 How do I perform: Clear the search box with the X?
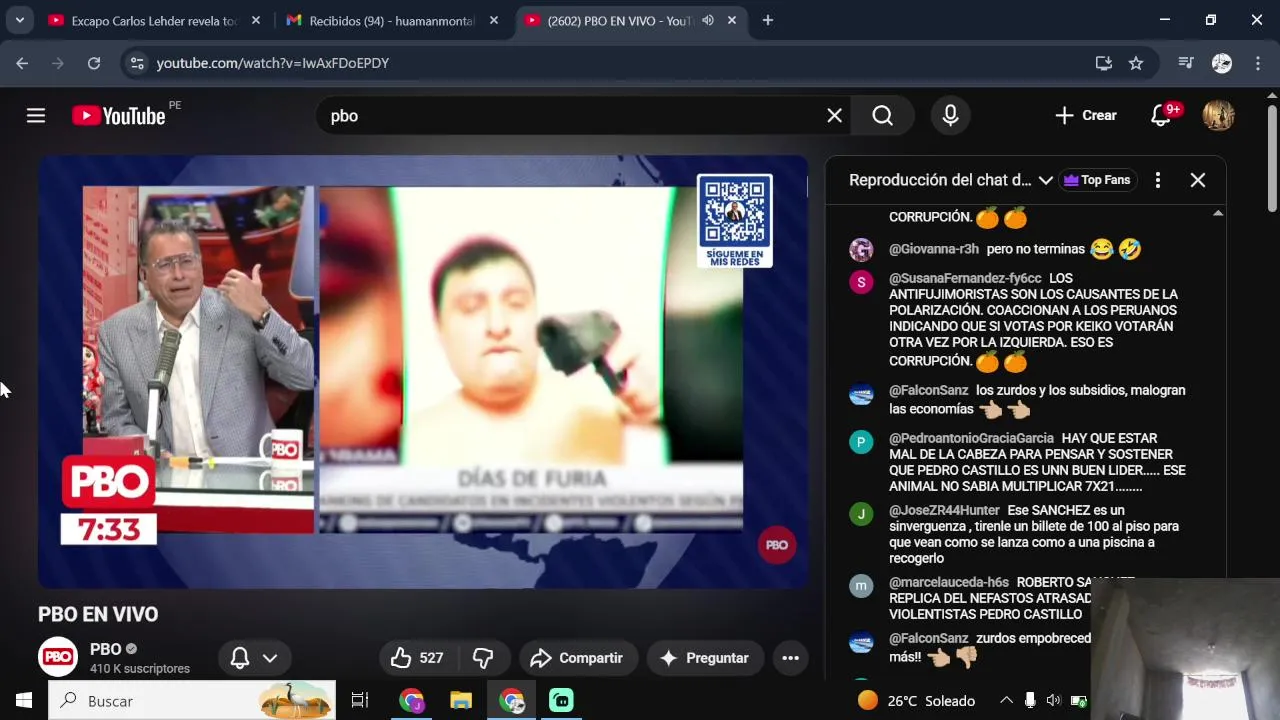pyautogui.click(x=834, y=116)
